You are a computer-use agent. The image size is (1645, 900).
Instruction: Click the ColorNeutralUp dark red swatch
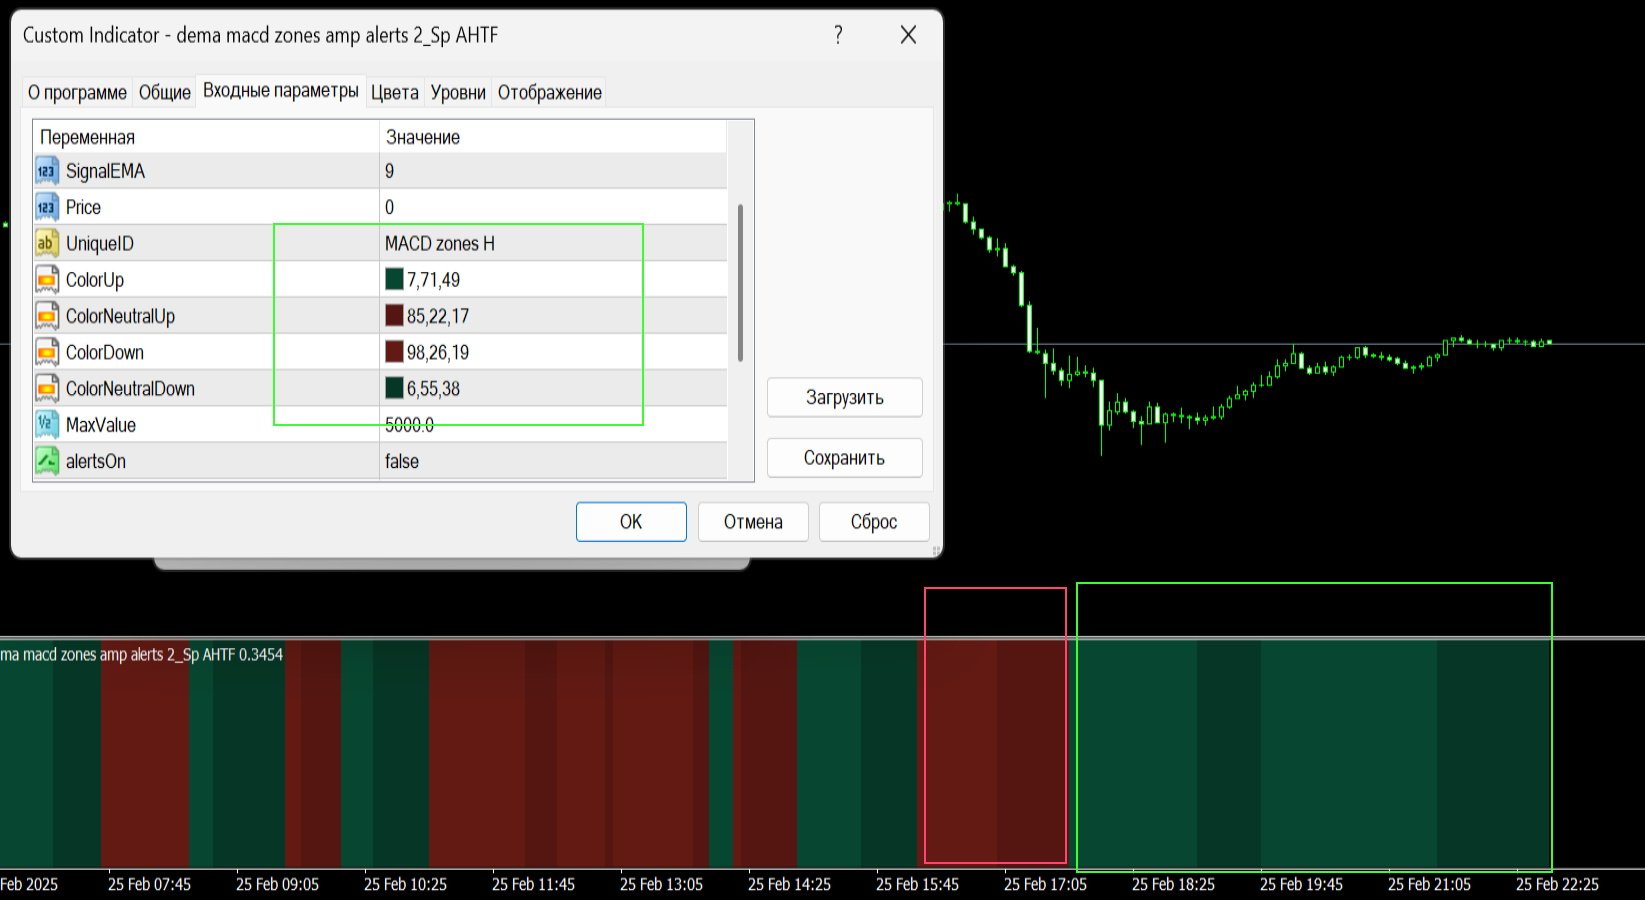pos(394,315)
